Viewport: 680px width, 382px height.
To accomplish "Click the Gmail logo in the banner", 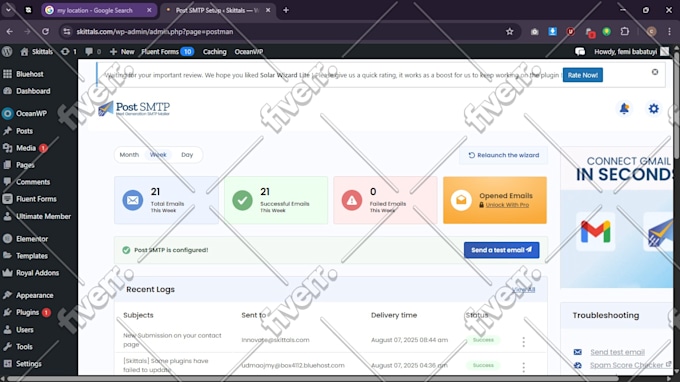I will click(x=595, y=232).
